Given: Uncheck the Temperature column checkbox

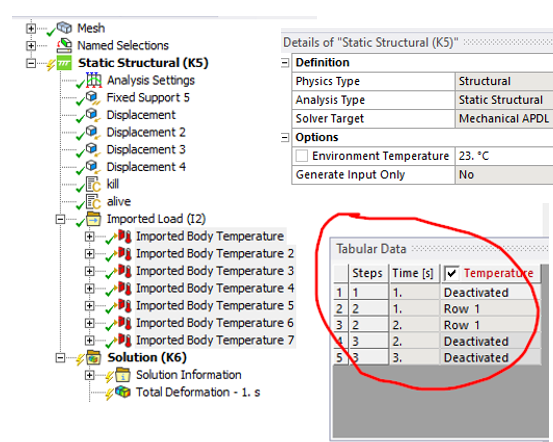Looking at the screenshot, I should 451,273.
